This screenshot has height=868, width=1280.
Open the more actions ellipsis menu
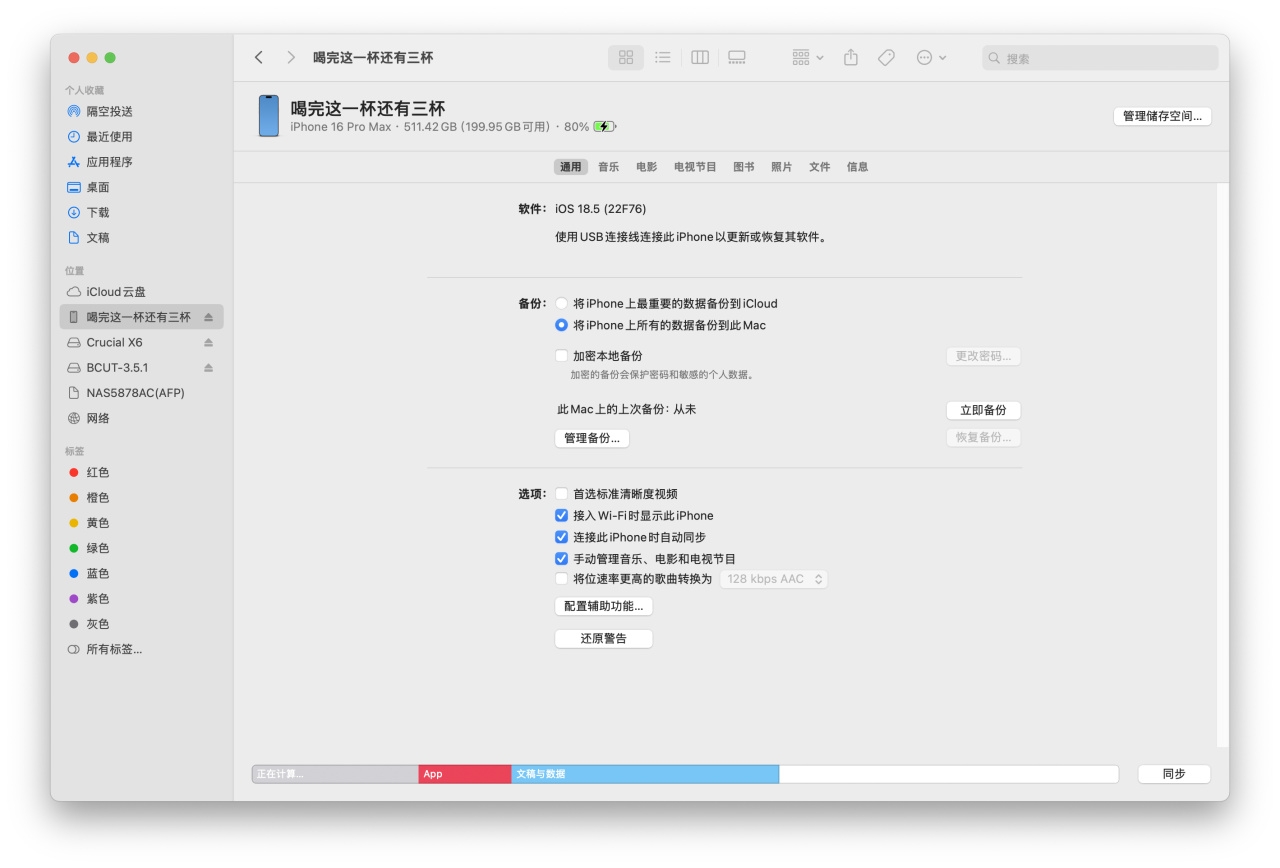click(932, 58)
